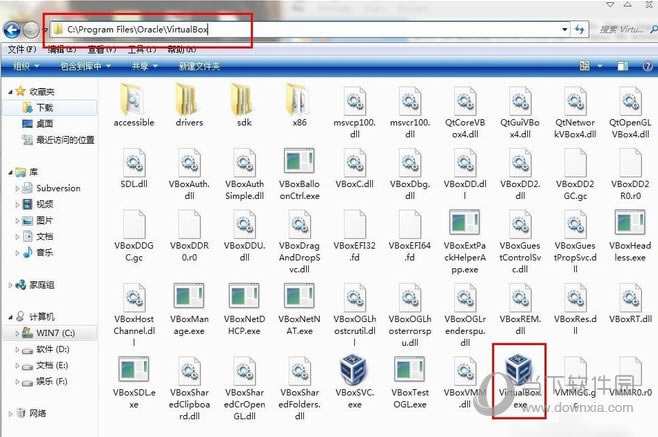Select the VBoxTestOGL.exe file icon
The height and width of the screenshot is (437, 658).
pos(409,370)
